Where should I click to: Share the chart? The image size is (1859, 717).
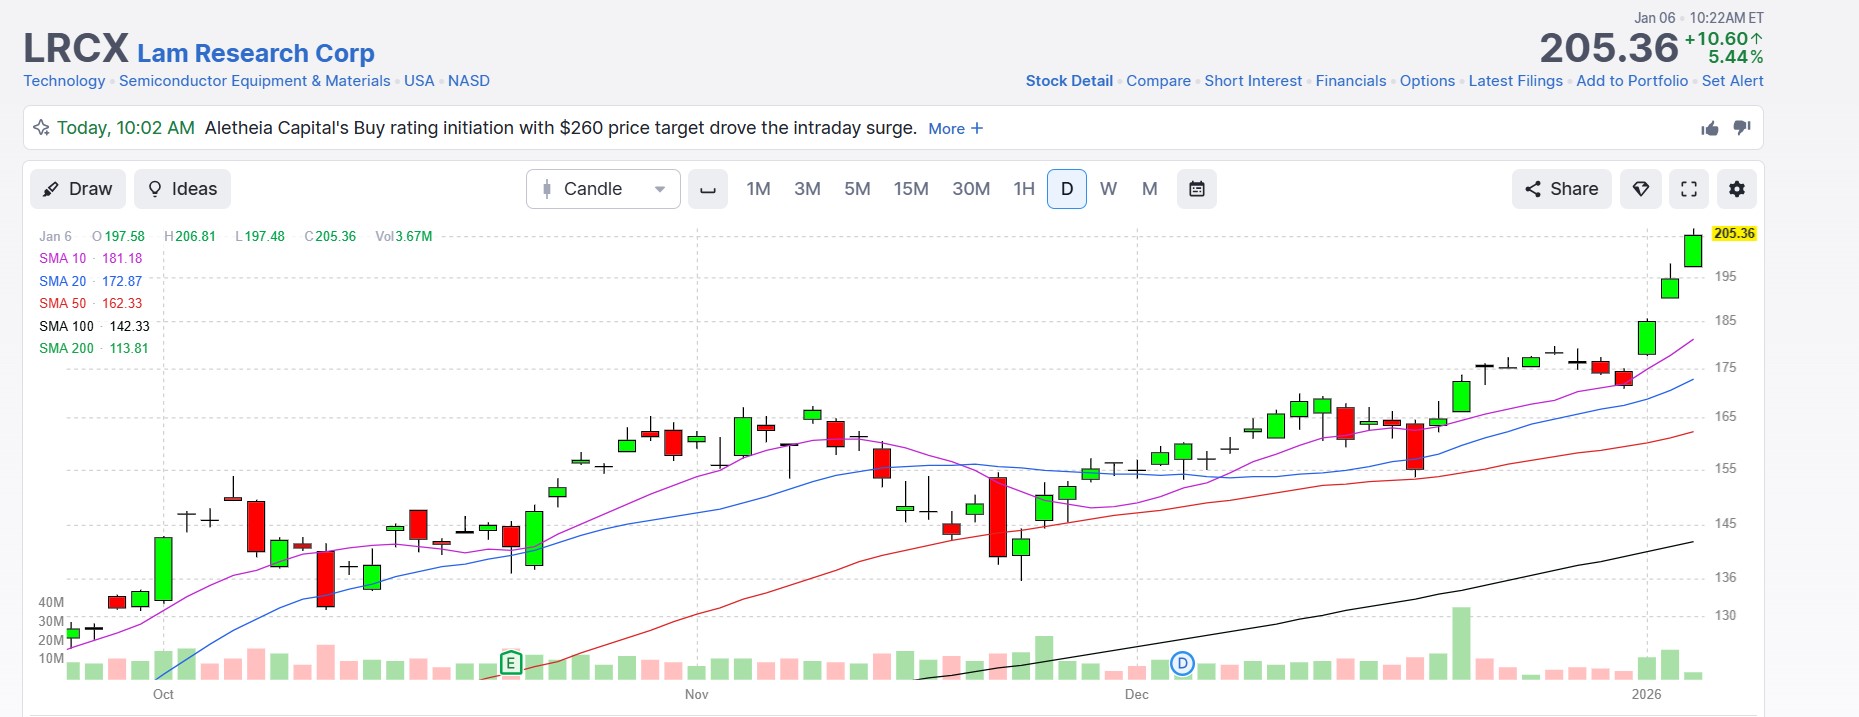[1561, 189]
